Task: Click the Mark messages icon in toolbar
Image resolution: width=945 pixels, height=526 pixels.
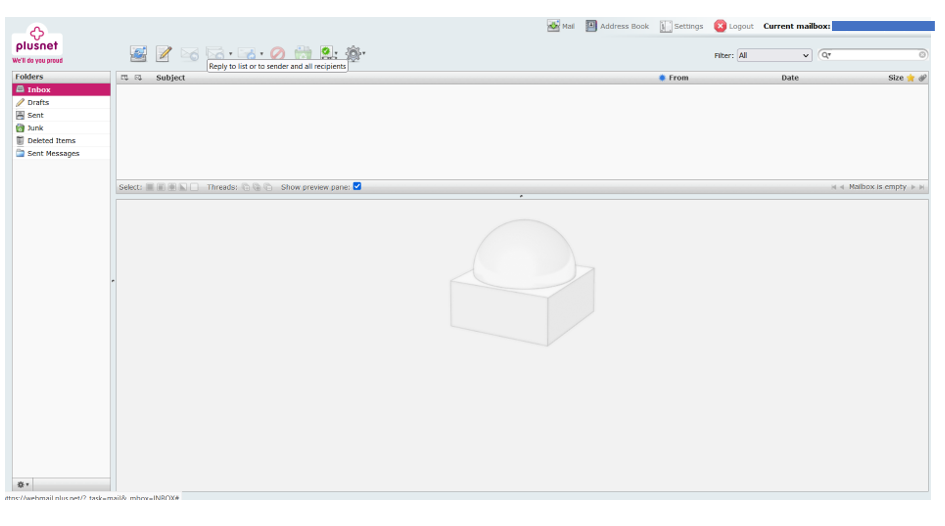Action: click(x=327, y=53)
